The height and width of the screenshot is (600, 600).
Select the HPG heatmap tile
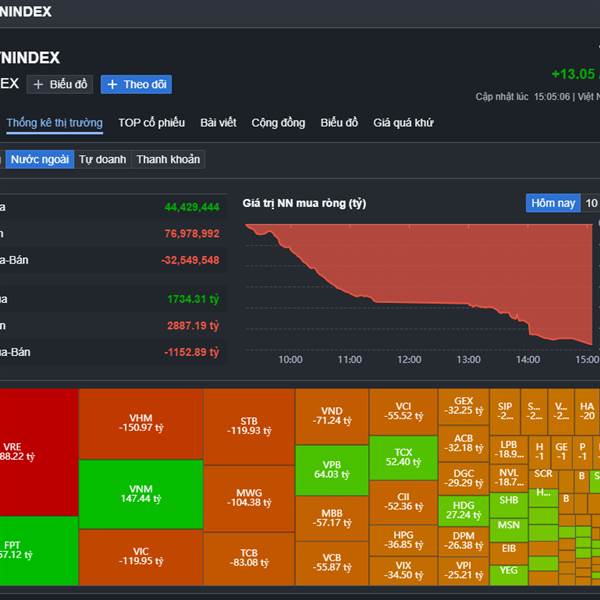[x=403, y=540]
